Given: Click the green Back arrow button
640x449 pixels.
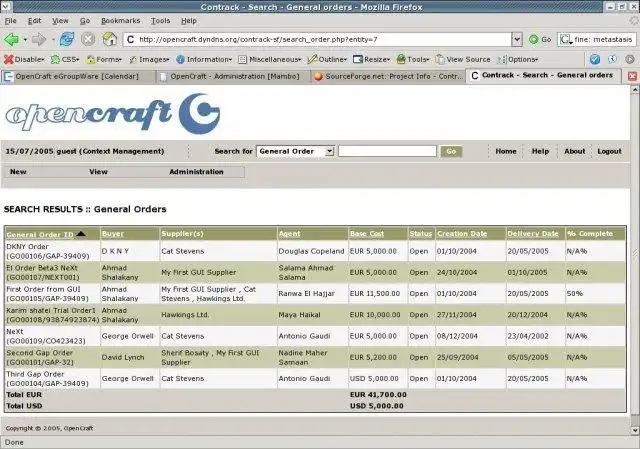Looking at the screenshot, I should (x=11, y=40).
